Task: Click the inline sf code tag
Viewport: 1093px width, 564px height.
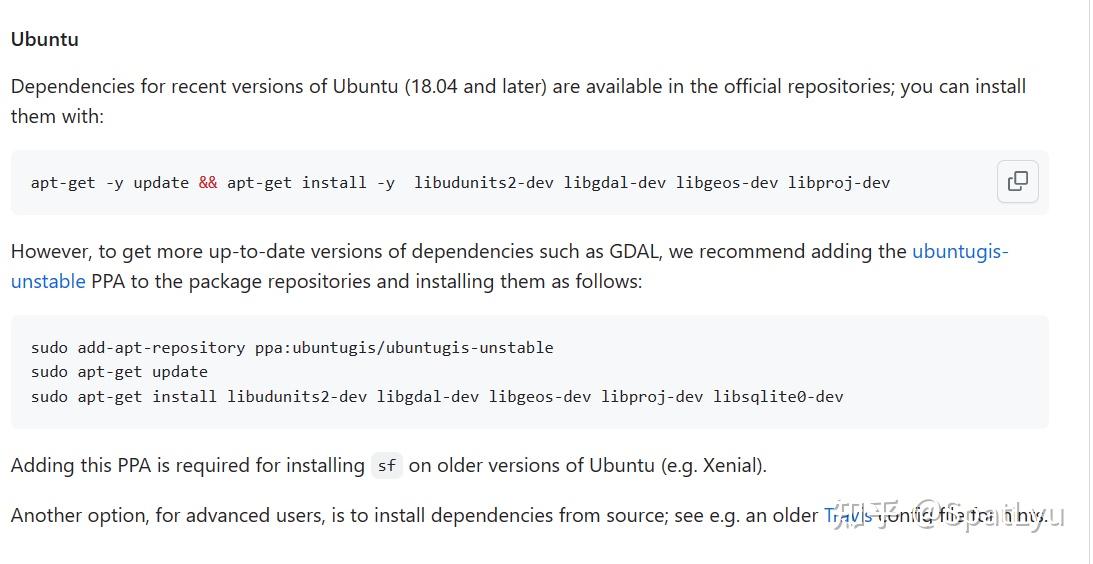Action: point(386,466)
